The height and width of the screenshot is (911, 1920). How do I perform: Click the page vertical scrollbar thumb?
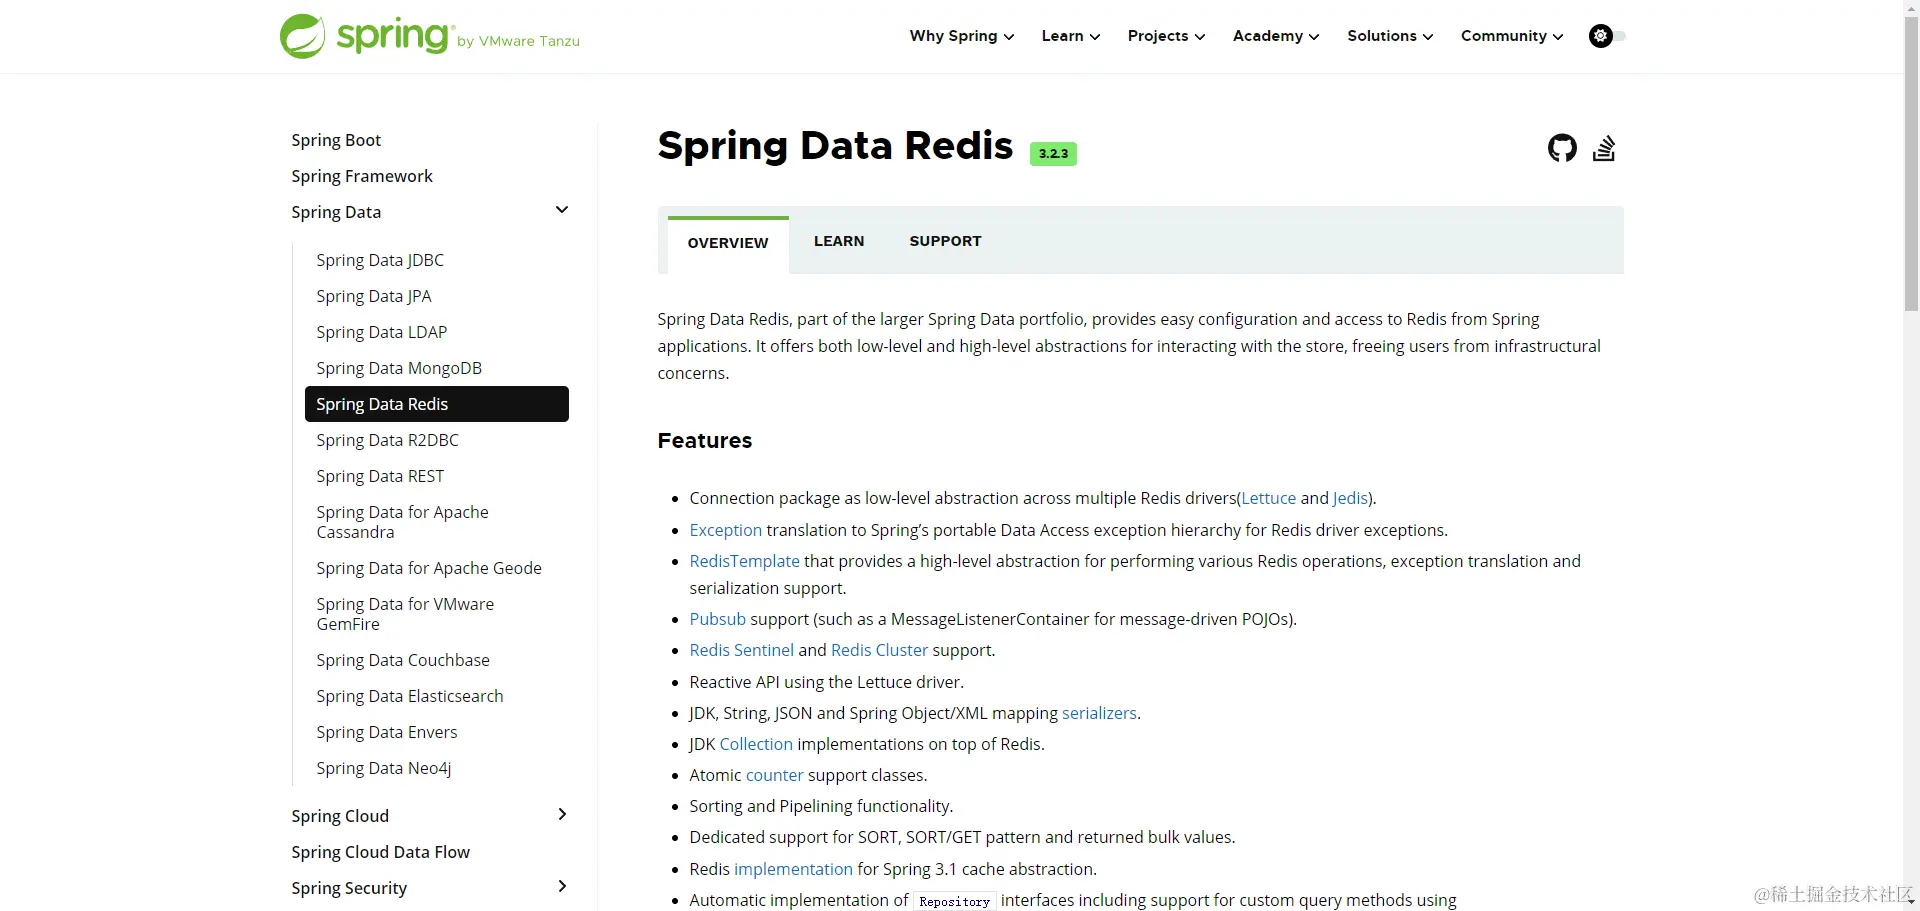pyautogui.click(x=1911, y=165)
